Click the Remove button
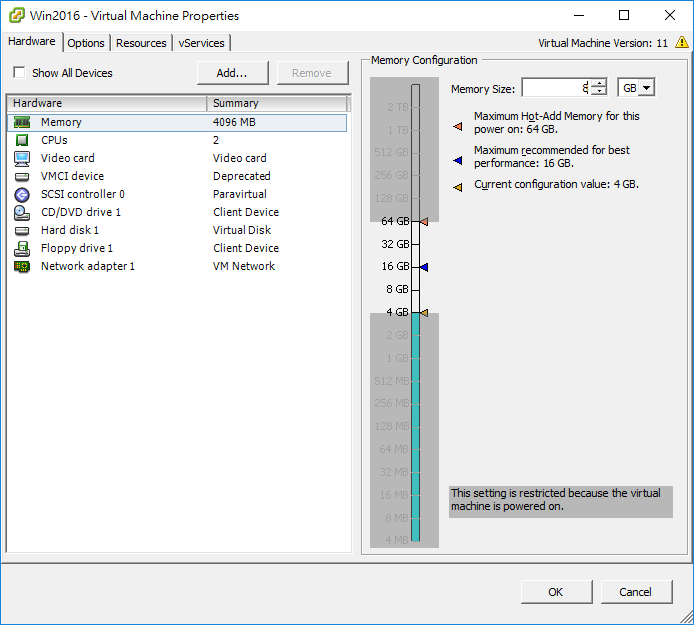Screen dimensions: 694x625 click(312, 73)
